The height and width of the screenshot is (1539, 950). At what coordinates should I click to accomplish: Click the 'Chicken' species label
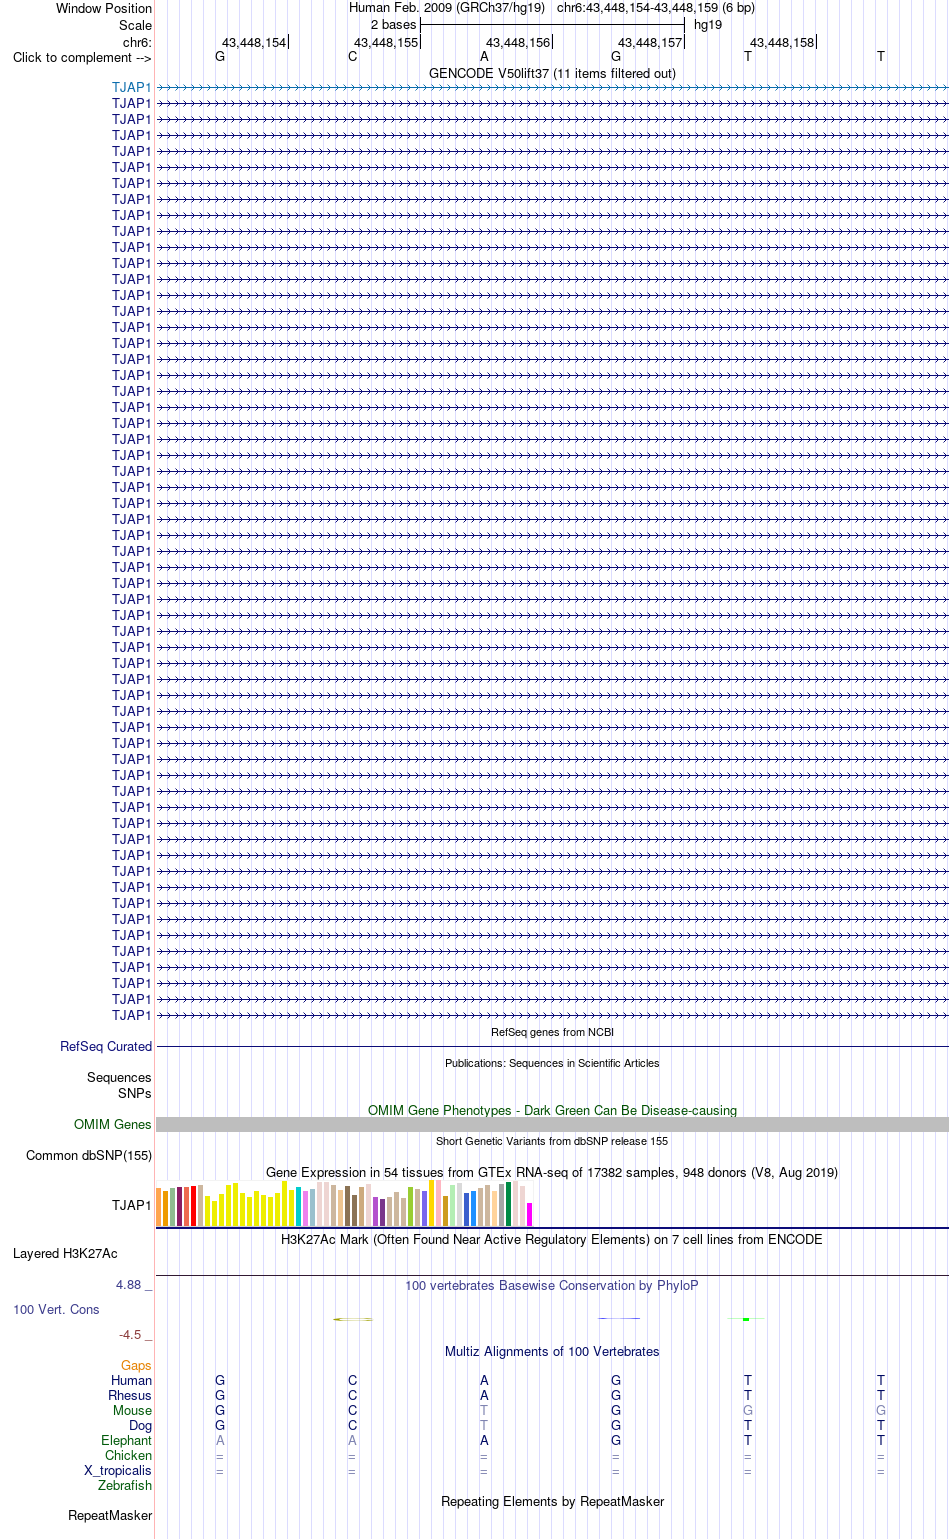pyautogui.click(x=128, y=1455)
